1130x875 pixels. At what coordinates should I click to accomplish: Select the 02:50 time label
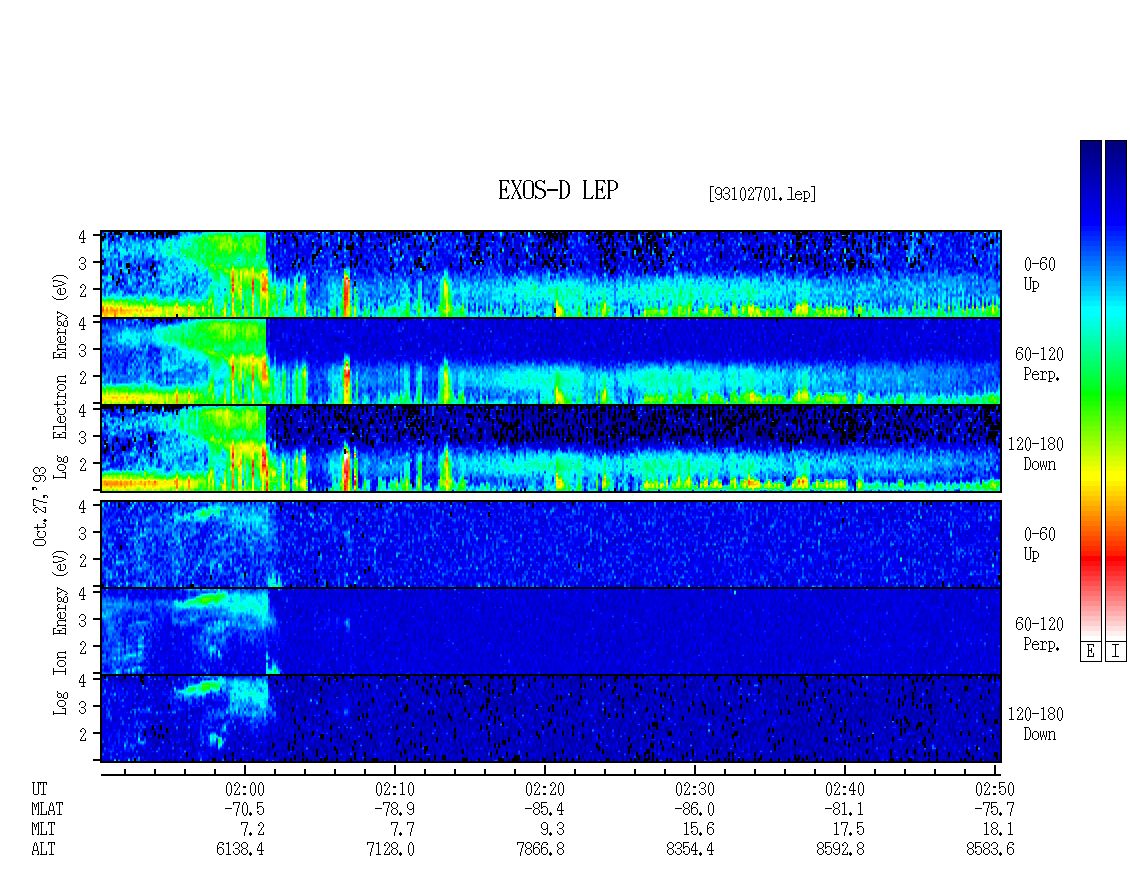[x=995, y=789]
